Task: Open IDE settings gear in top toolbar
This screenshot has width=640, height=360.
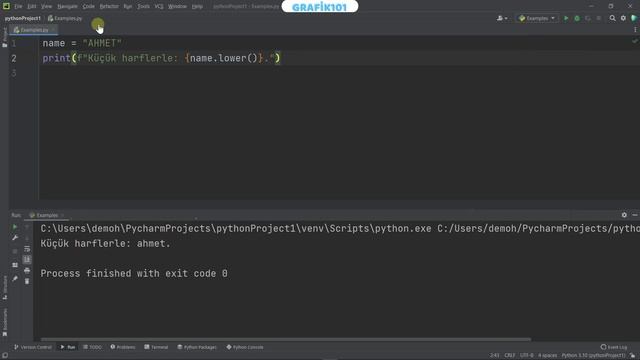Action: coord(623,18)
